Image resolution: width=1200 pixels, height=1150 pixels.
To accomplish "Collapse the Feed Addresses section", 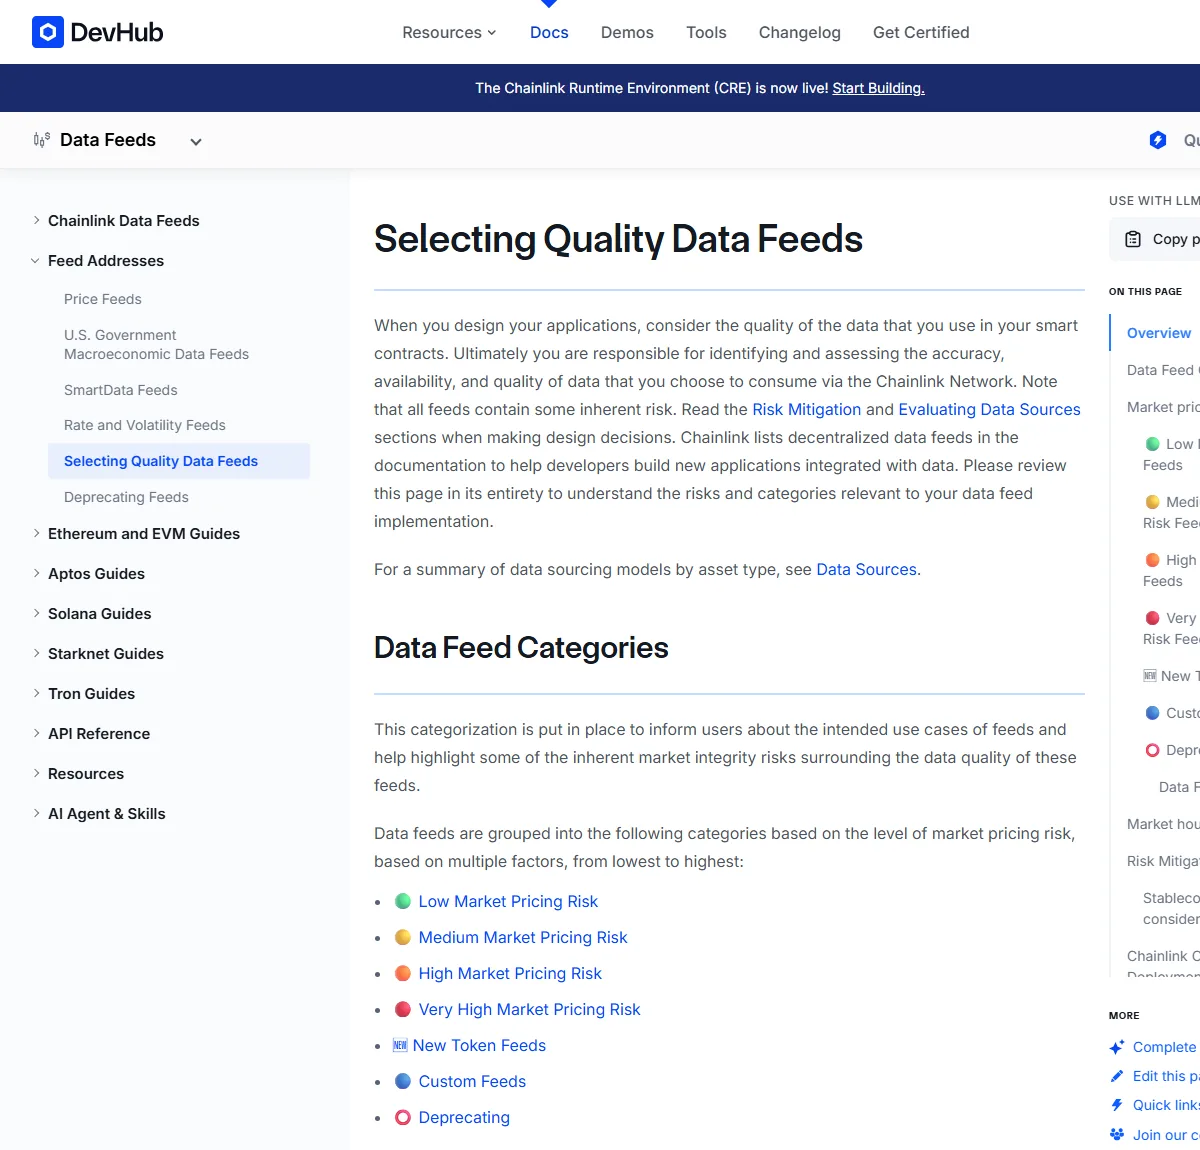I will pos(36,261).
